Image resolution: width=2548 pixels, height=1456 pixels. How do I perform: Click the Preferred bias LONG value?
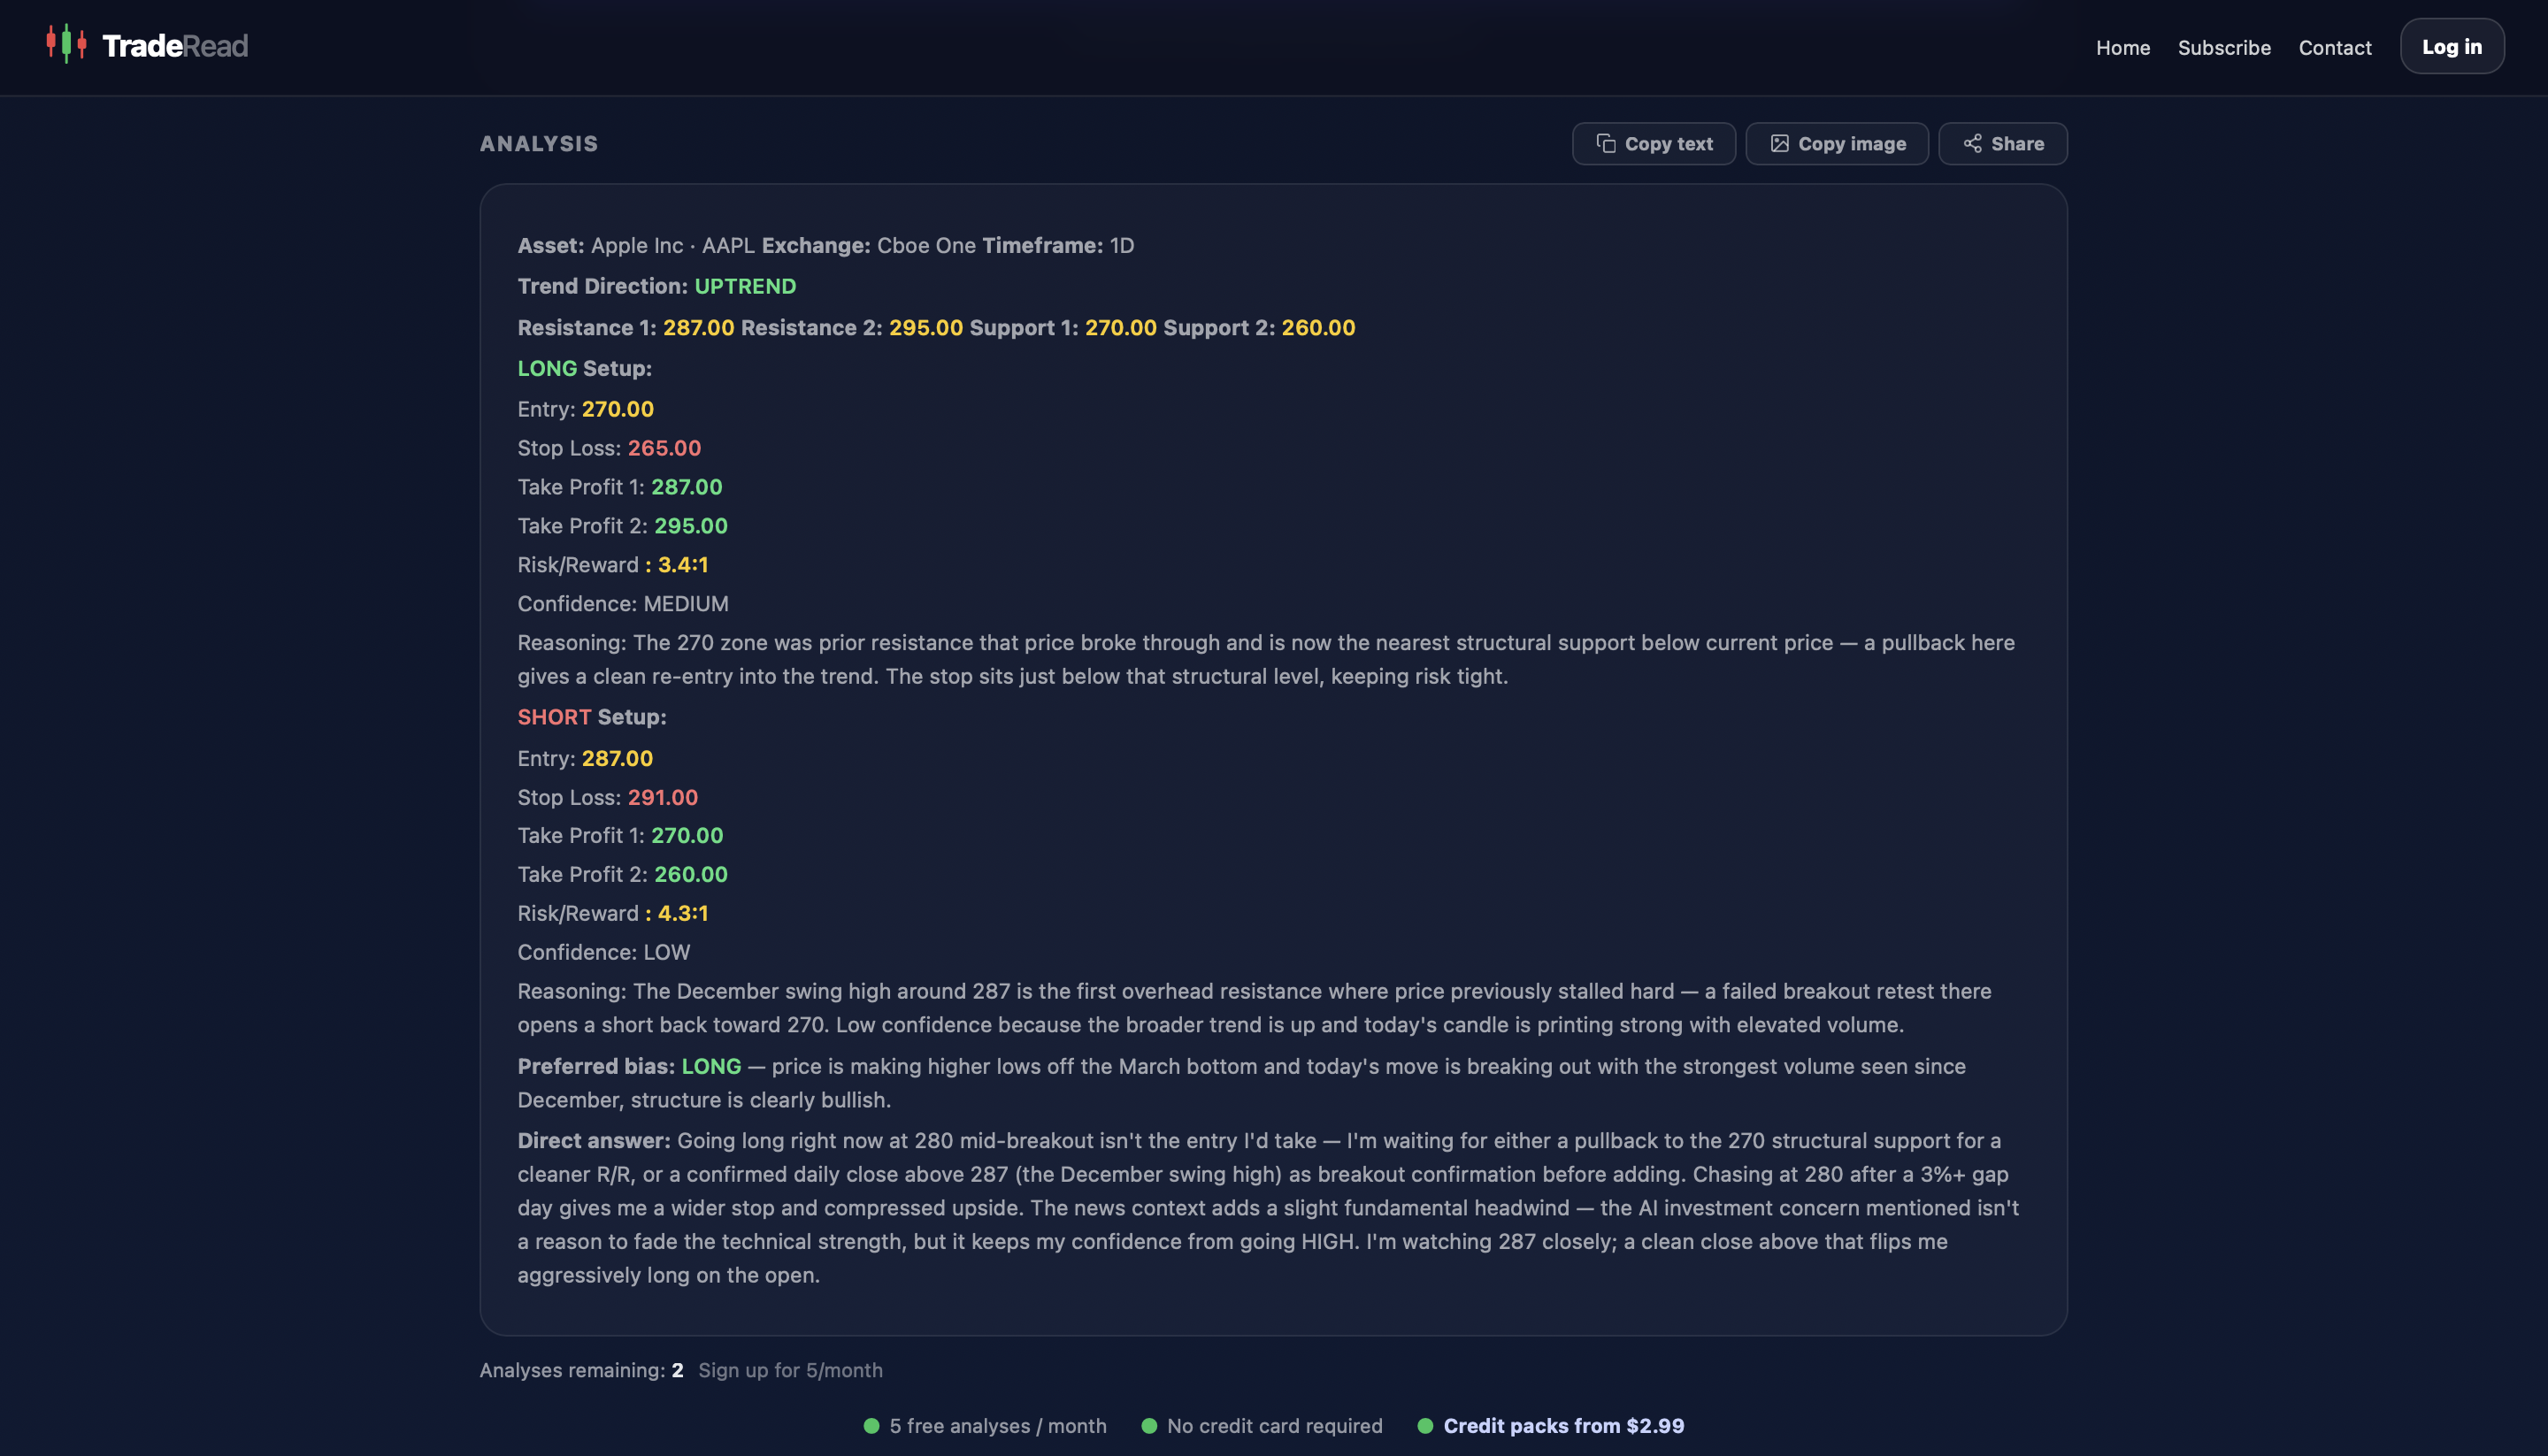pyautogui.click(x=711, y=1066)
